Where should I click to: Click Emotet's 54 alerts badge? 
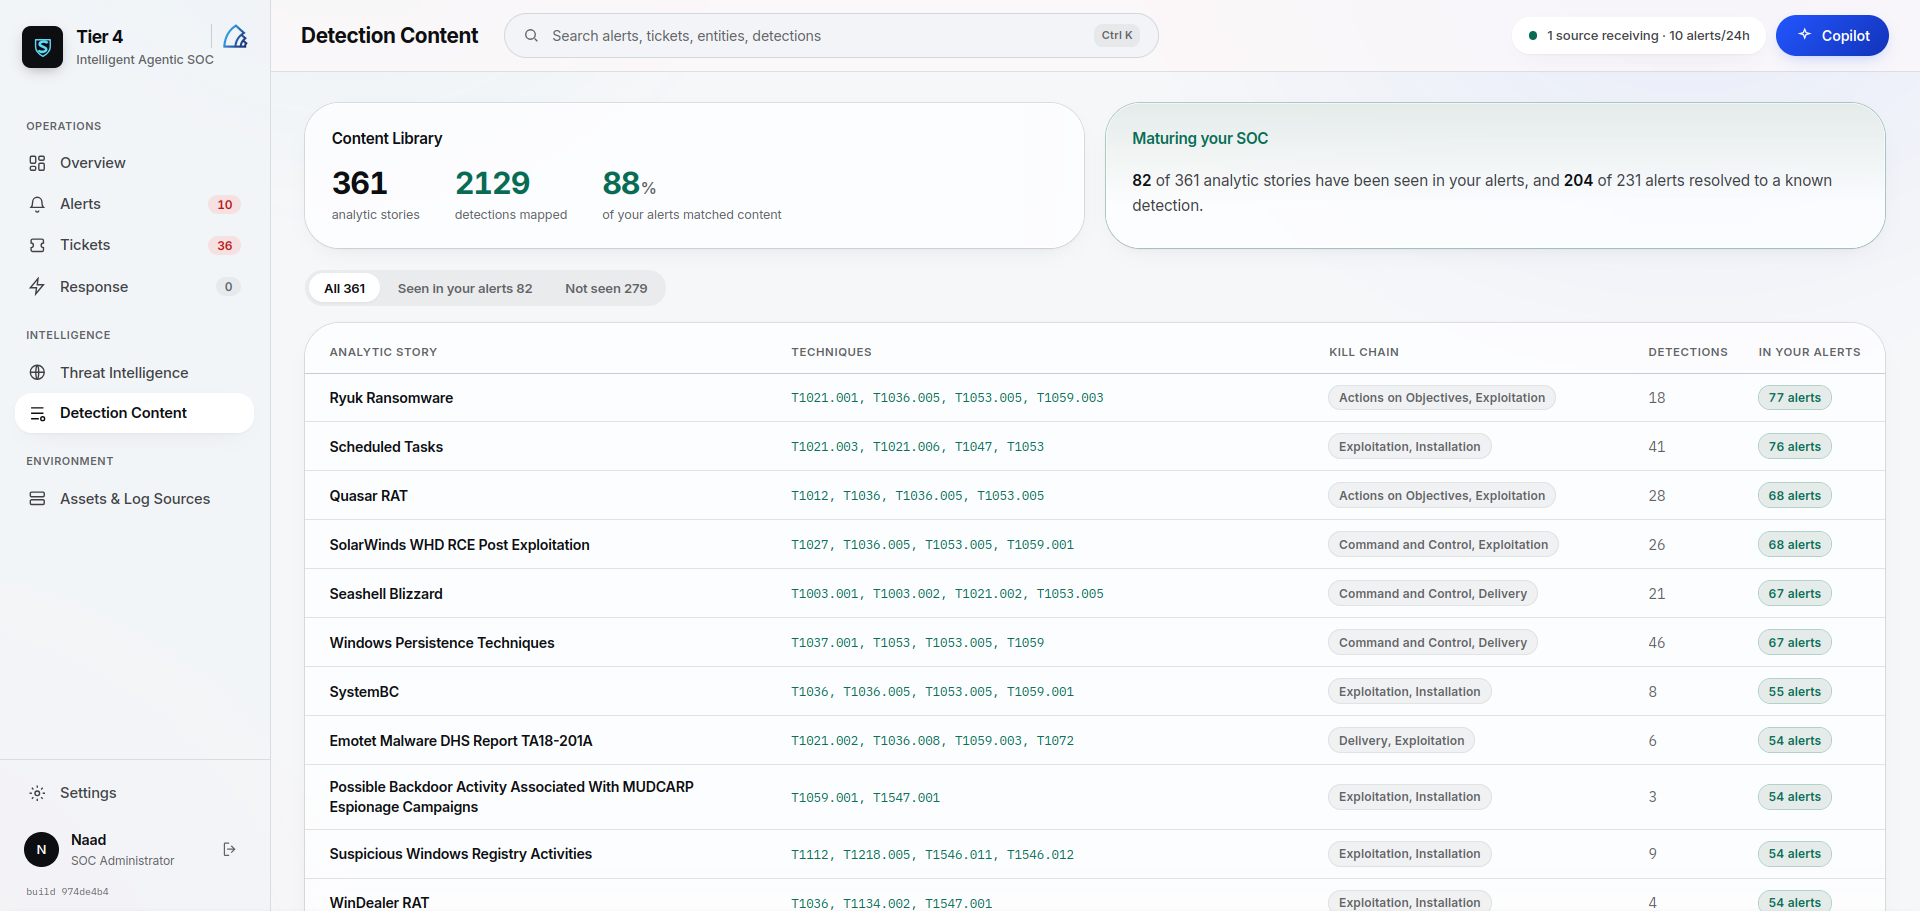click(1794, 741)
